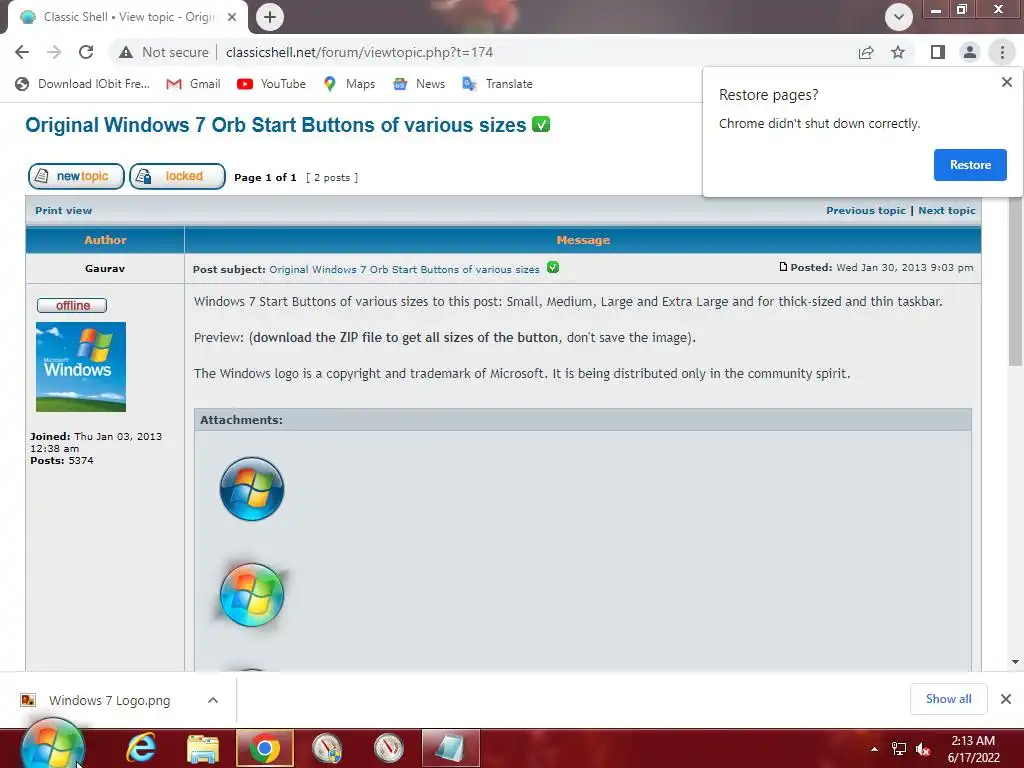Bookmark this page with star icon

click(898, 52)
